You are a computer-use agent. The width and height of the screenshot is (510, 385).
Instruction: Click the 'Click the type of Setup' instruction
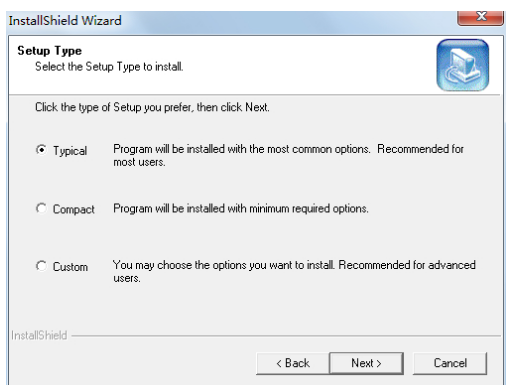coord(152,107)
